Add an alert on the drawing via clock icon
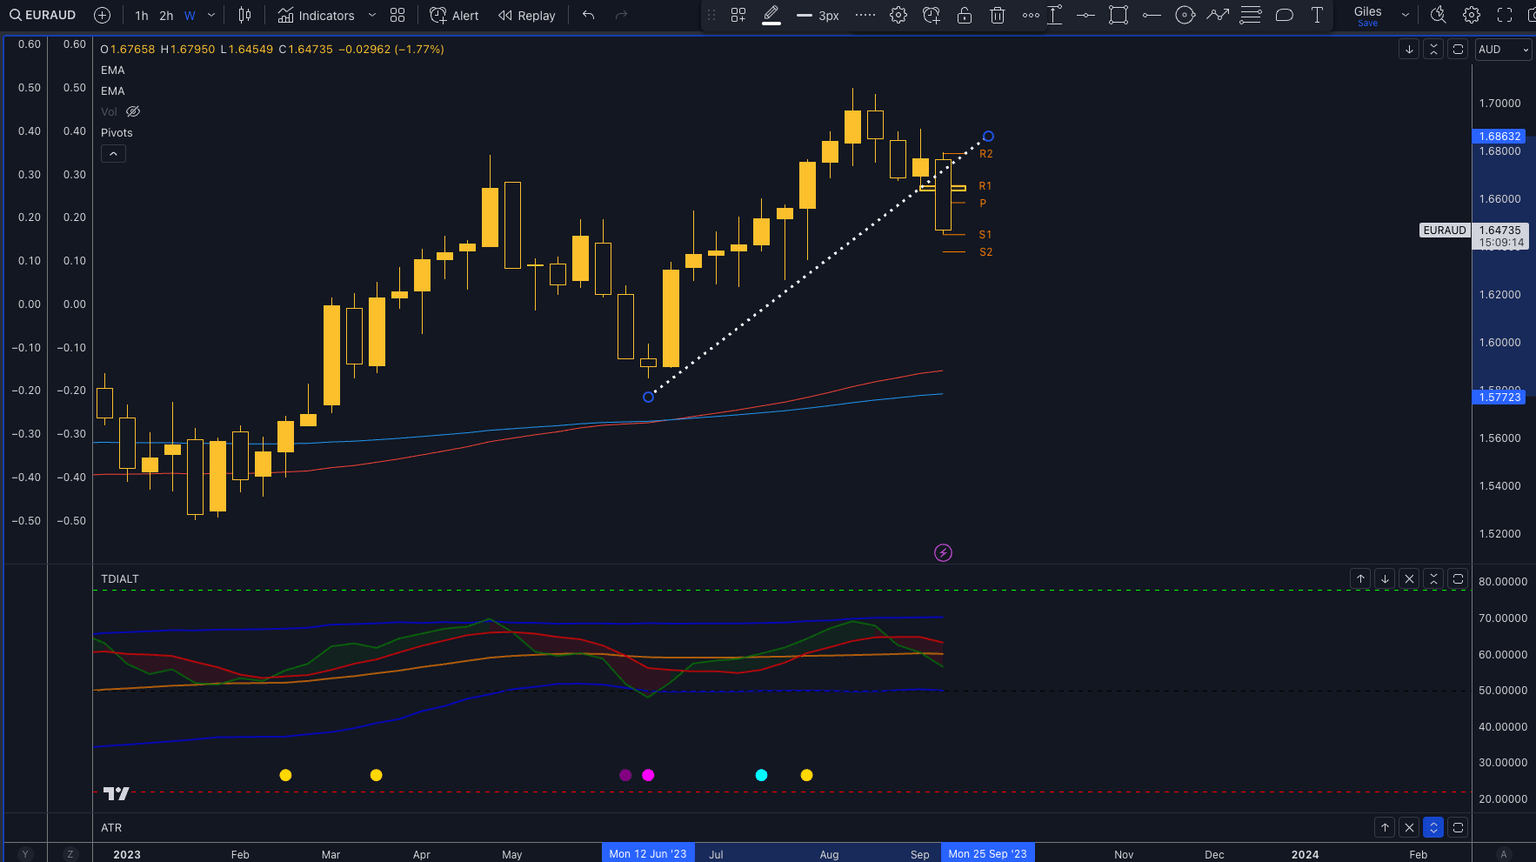This screenshot has width=1536, height=862. point(931,15)
